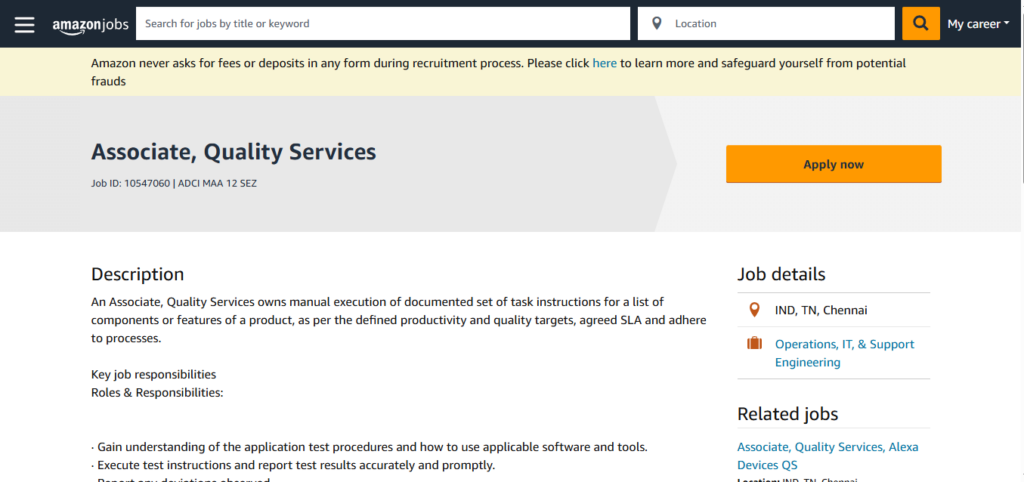Click the 'Roles & Responsibilities:' line
Screen dimensions: 1024x482
click(157, 393)
